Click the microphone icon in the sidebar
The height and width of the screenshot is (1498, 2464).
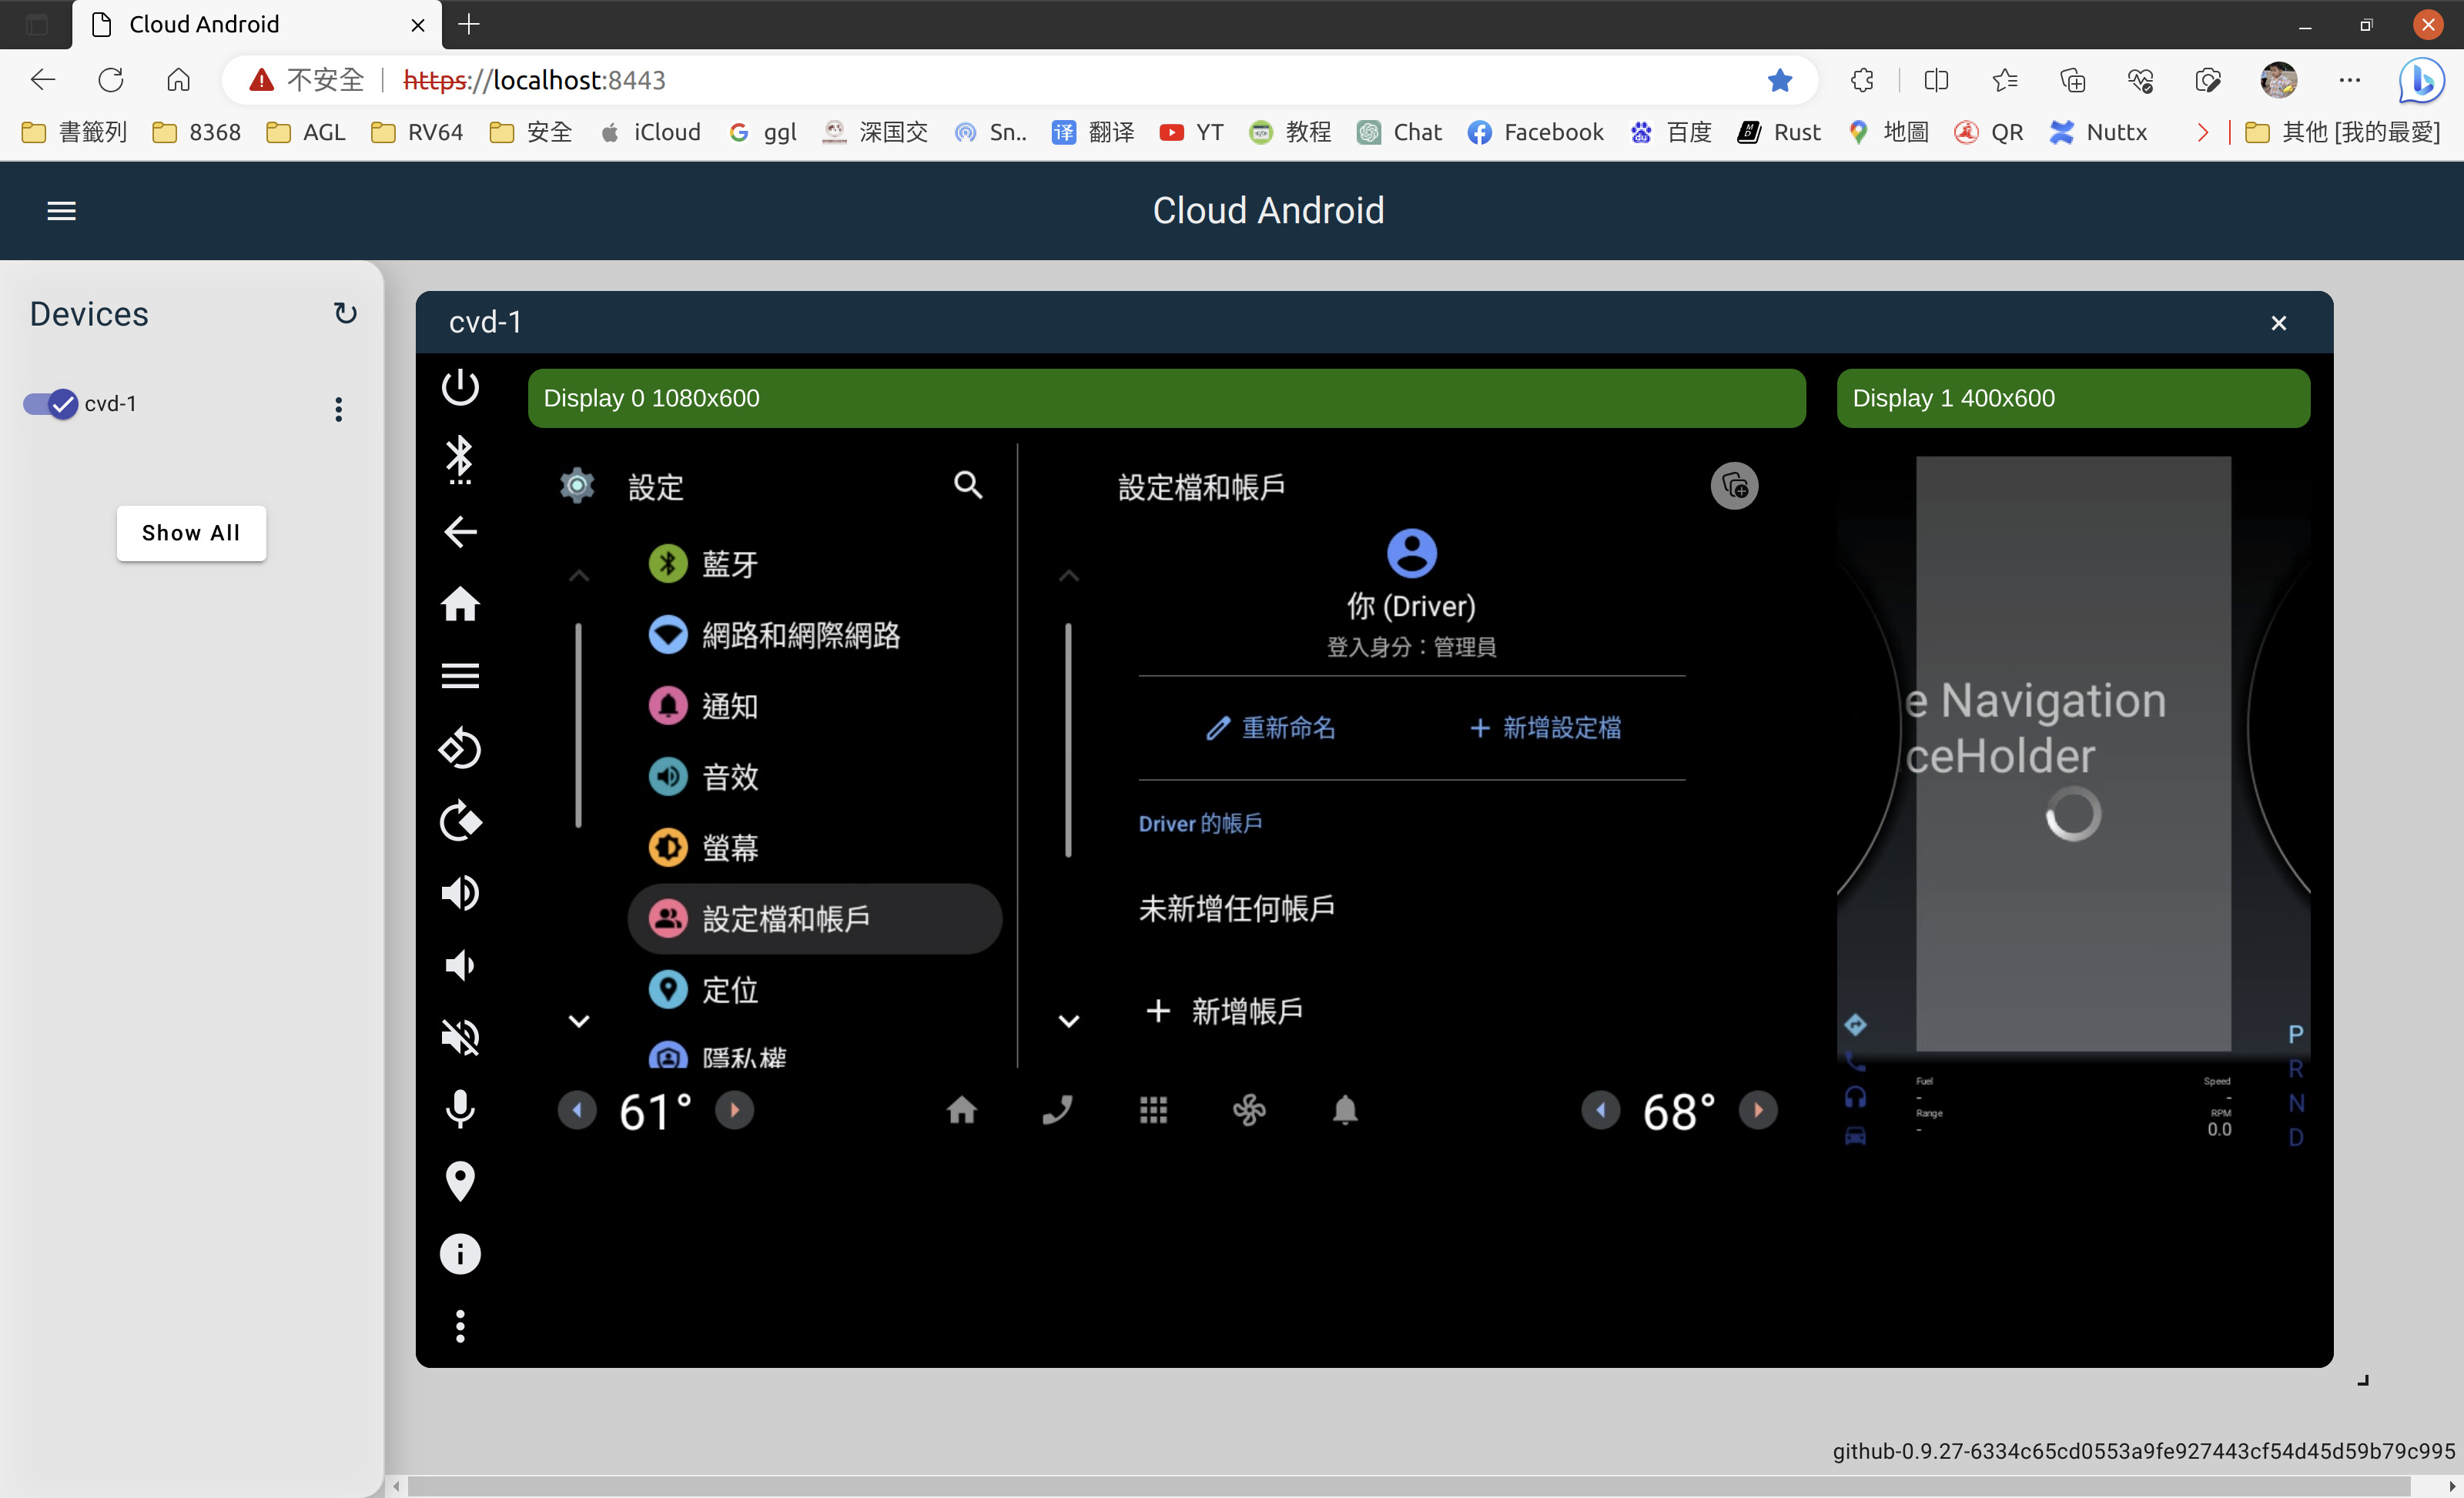(460, 1109)
